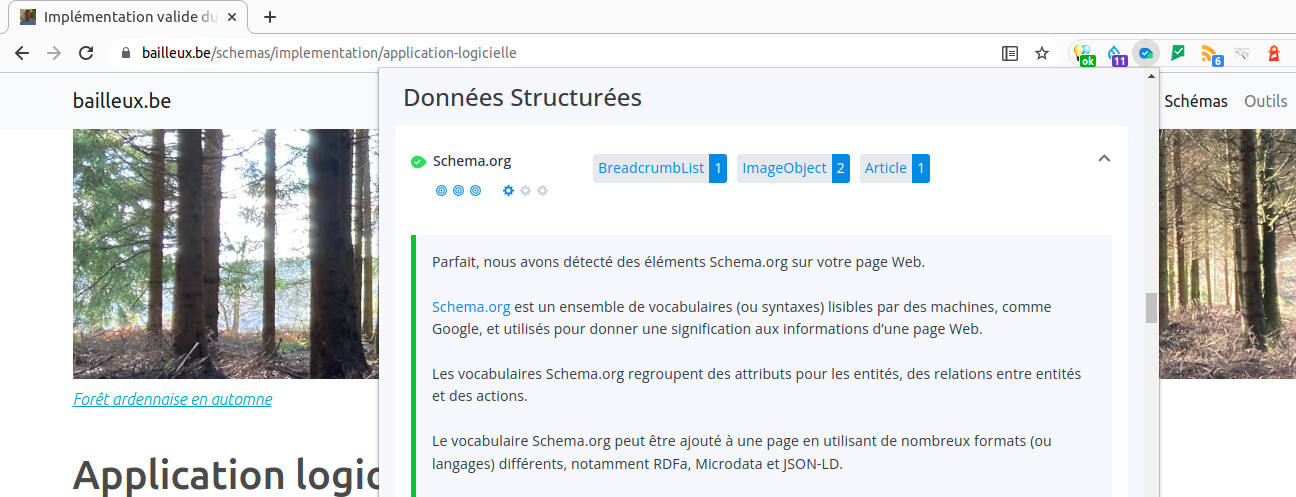
Task: Click the address bar URL field
Action: click(560, 53)
